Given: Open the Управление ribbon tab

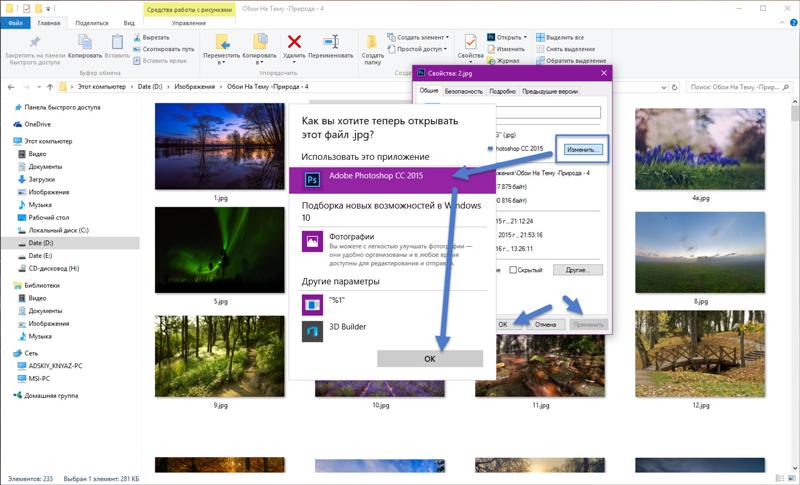Looking at the screenshot, I should tap(189, 23).
